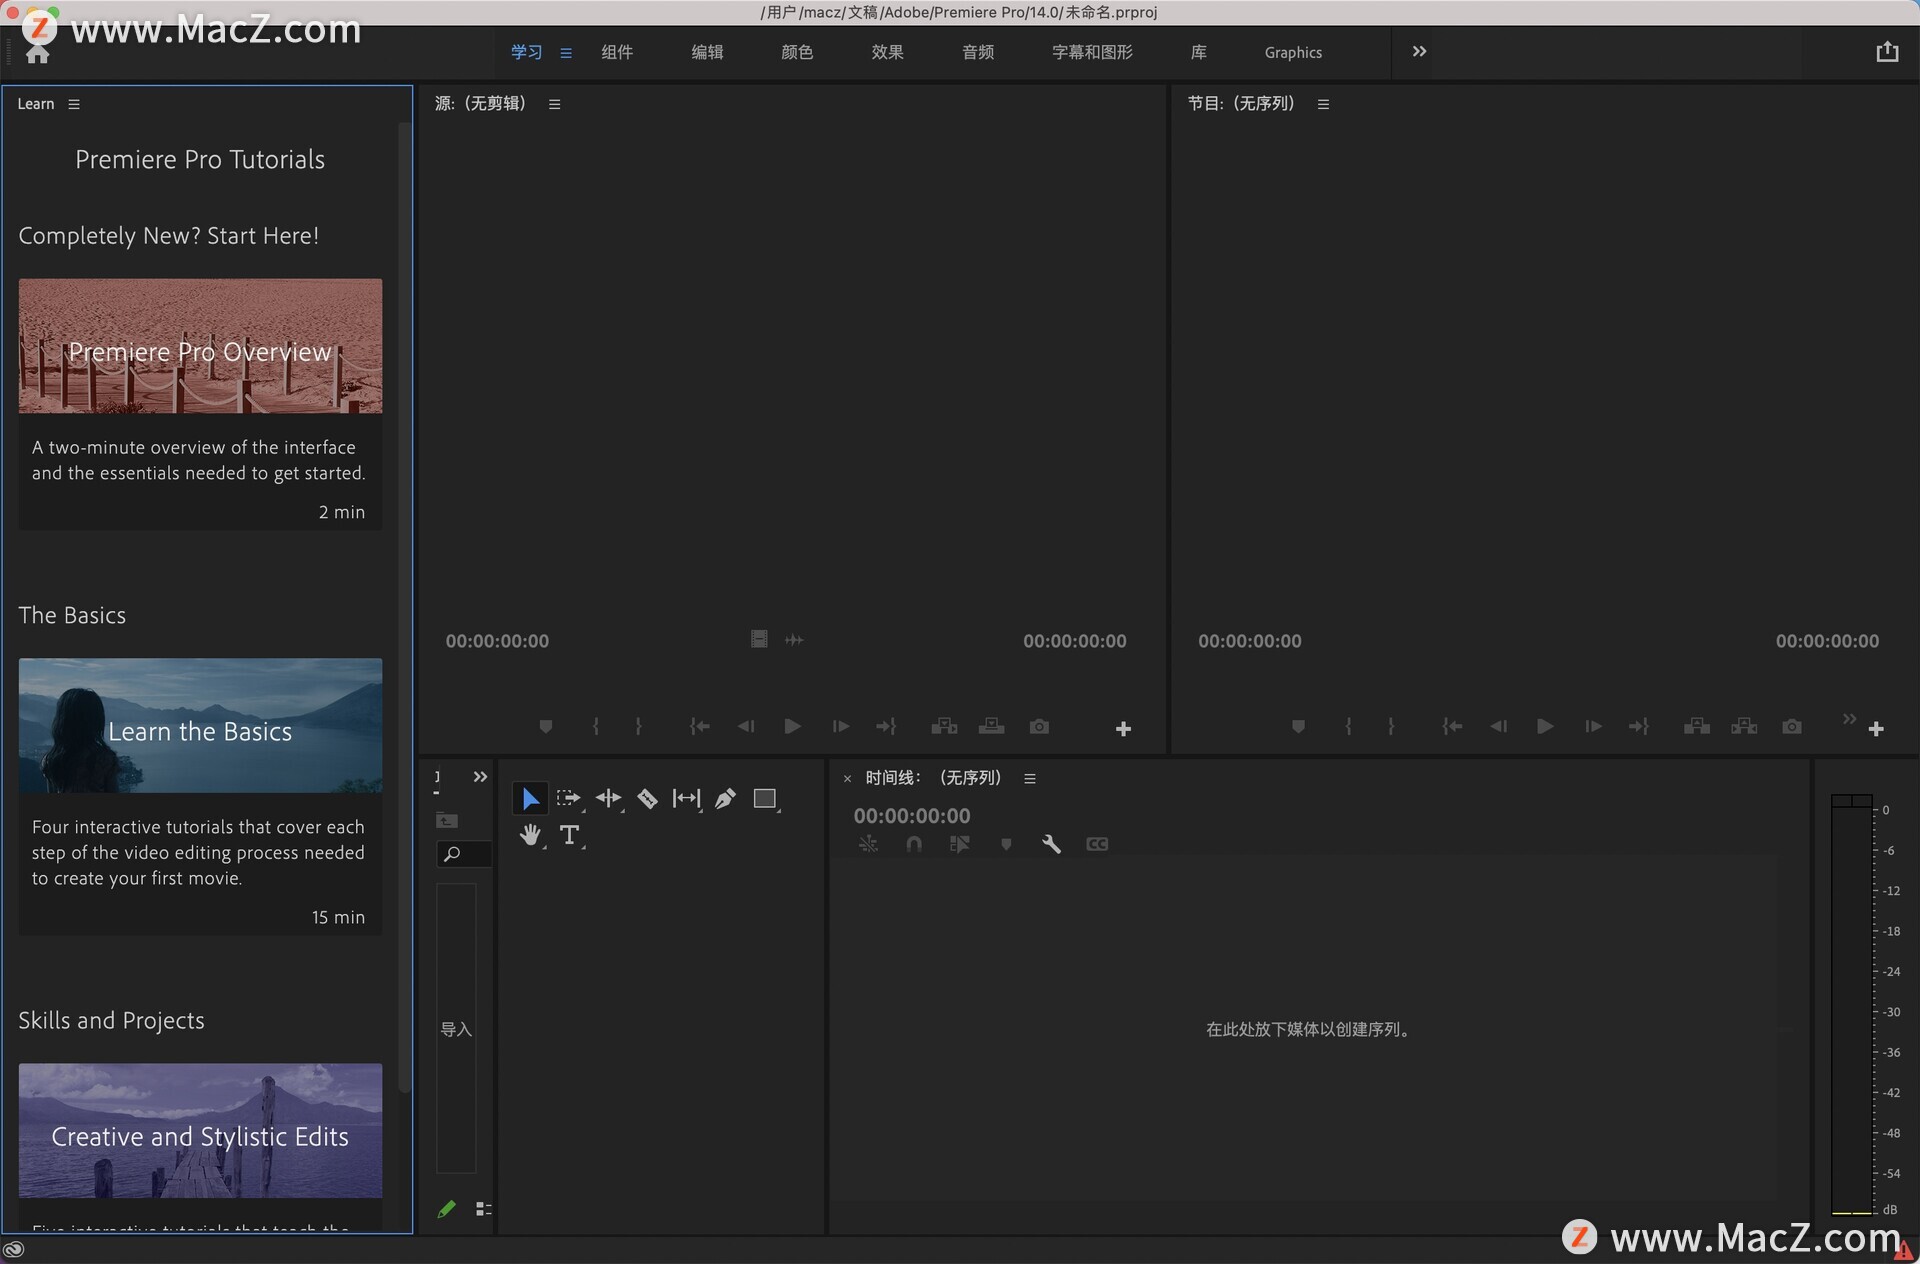The image size is (1920, 1264).
Task: Expand Program monitor extra buttons chevrons
Action: tap(1849, 719)
